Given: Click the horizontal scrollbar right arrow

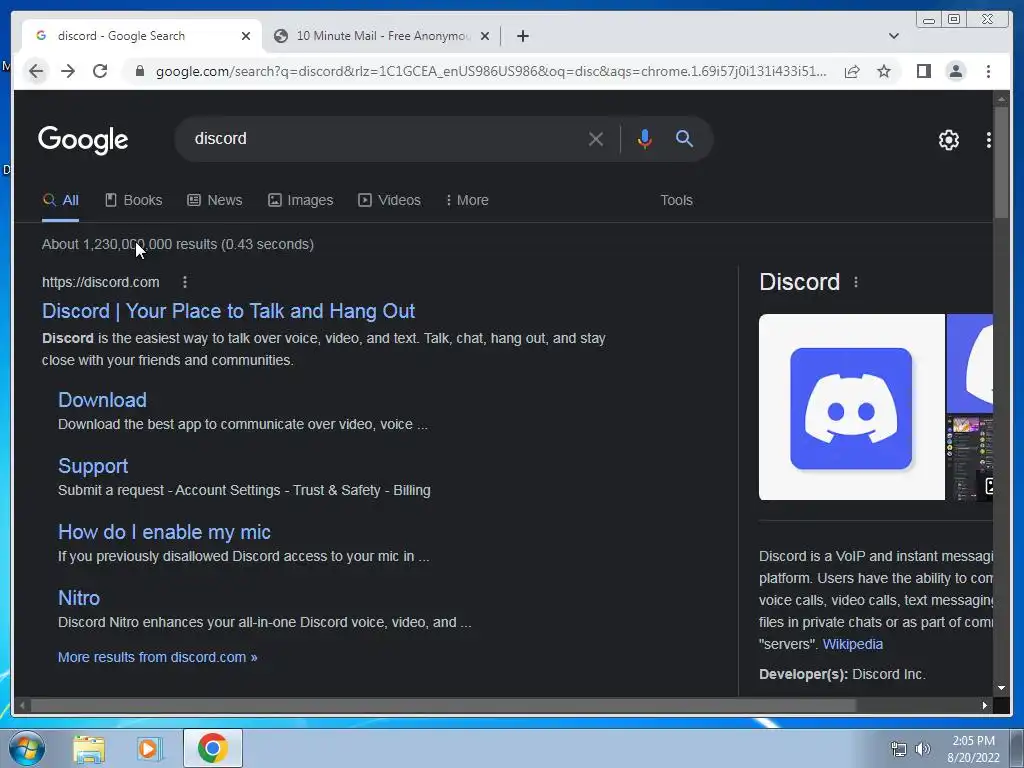Looking at the screenshot, I should pyautogui.click(x=984, y=705).
